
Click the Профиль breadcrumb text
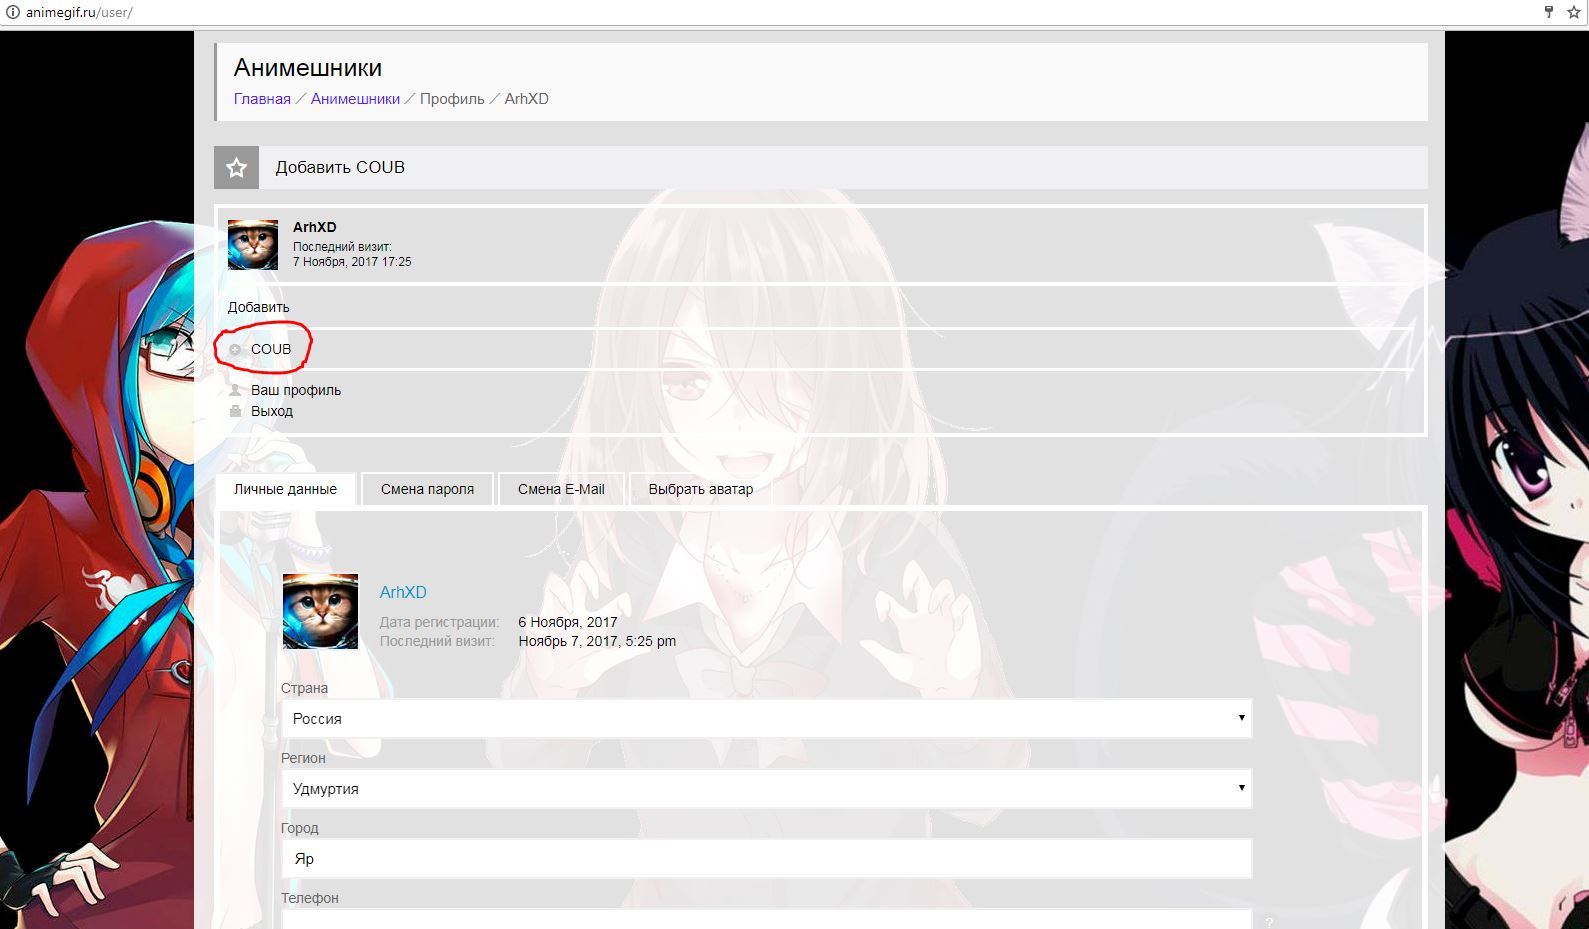452,99
